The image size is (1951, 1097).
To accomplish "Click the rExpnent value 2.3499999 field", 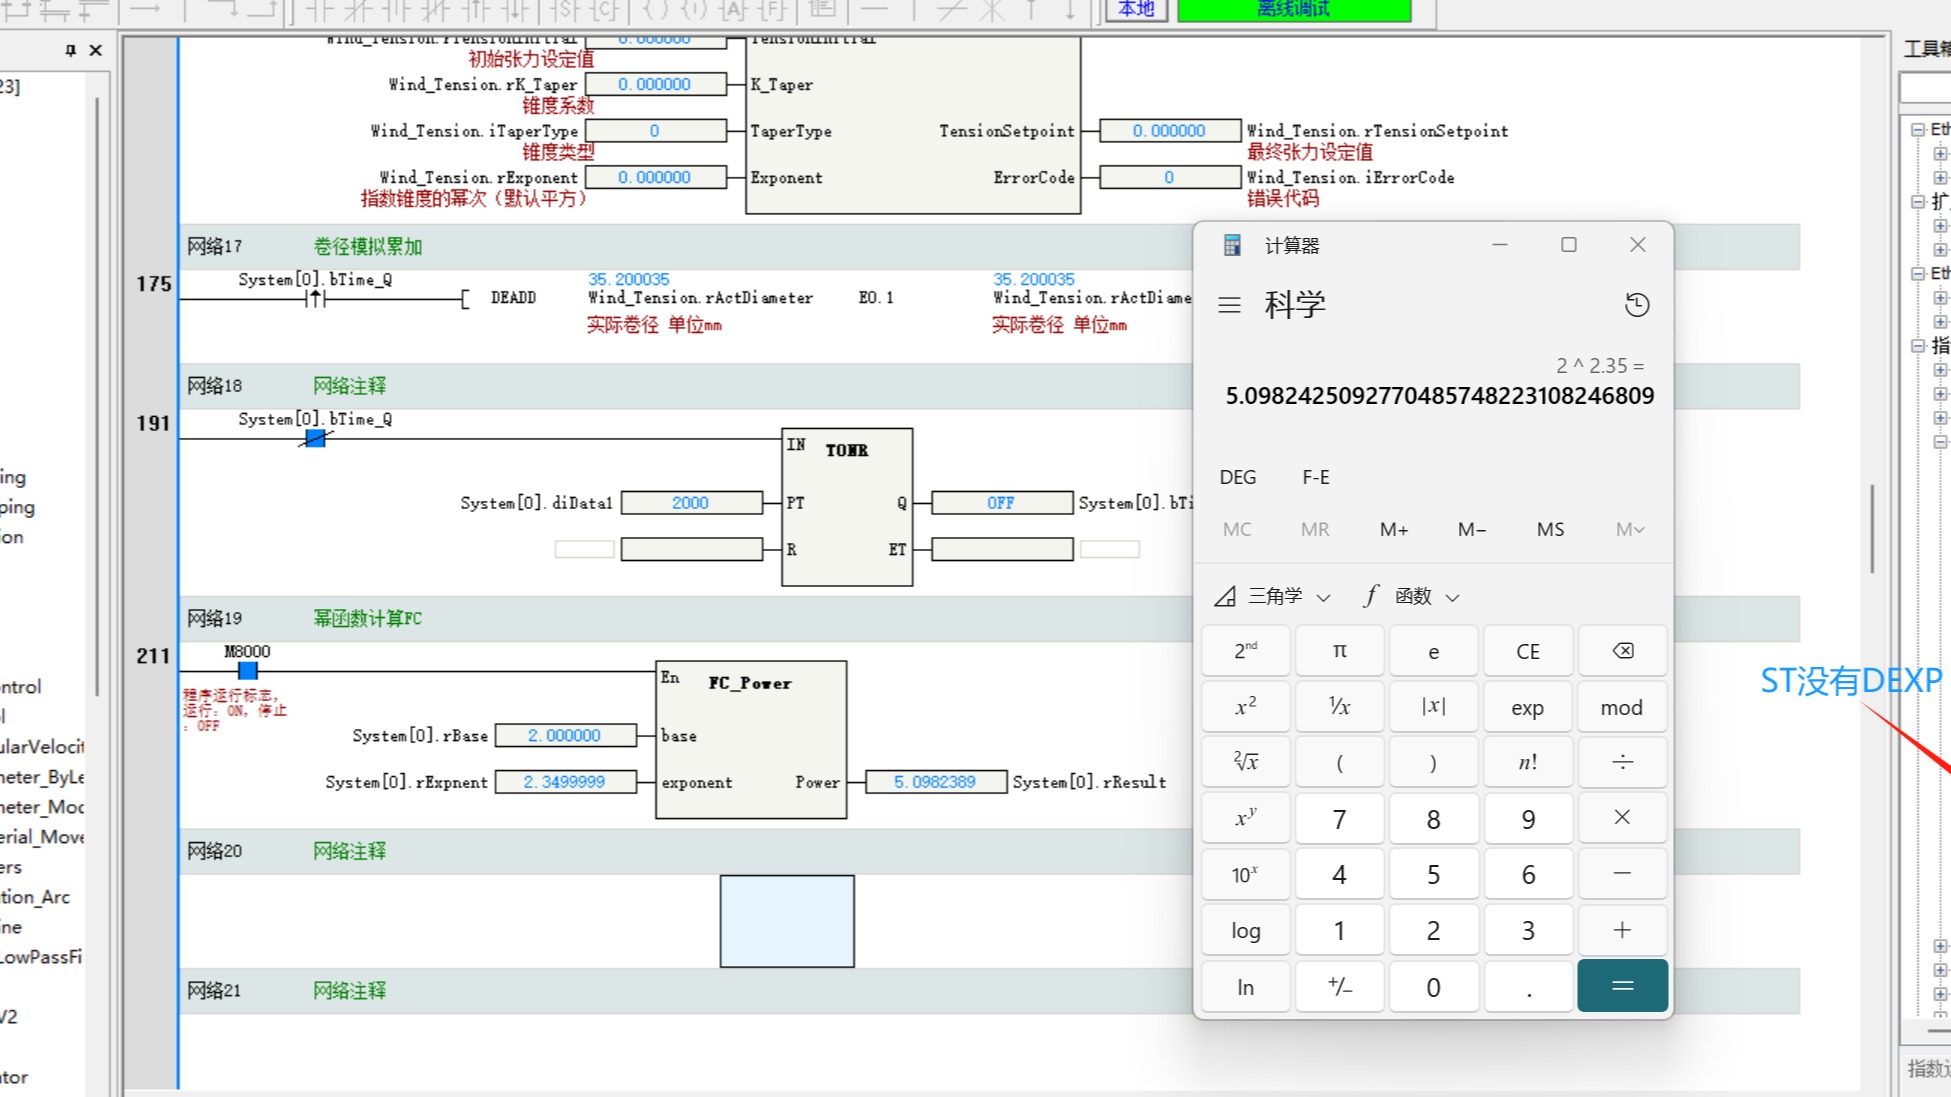I will click(565, 782).
